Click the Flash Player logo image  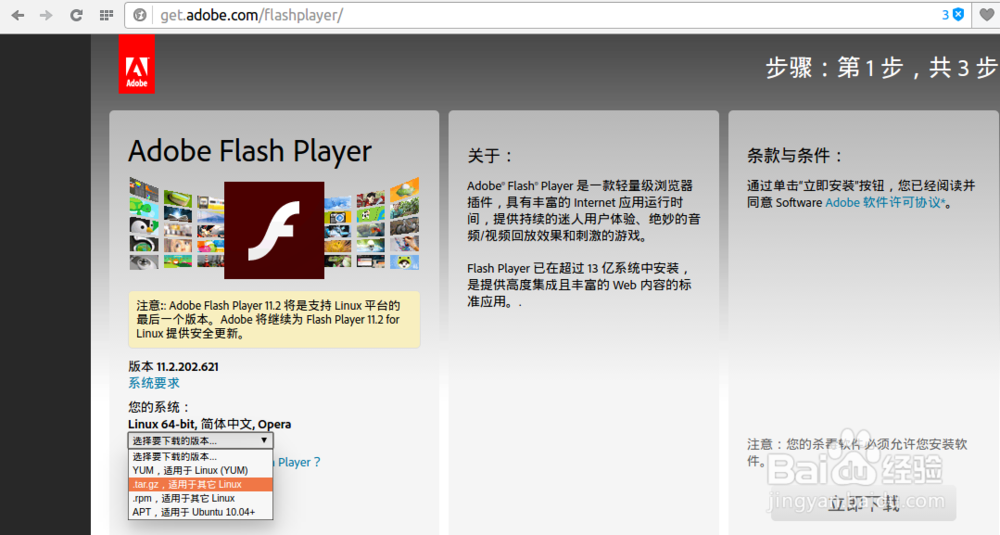[274, 230]
